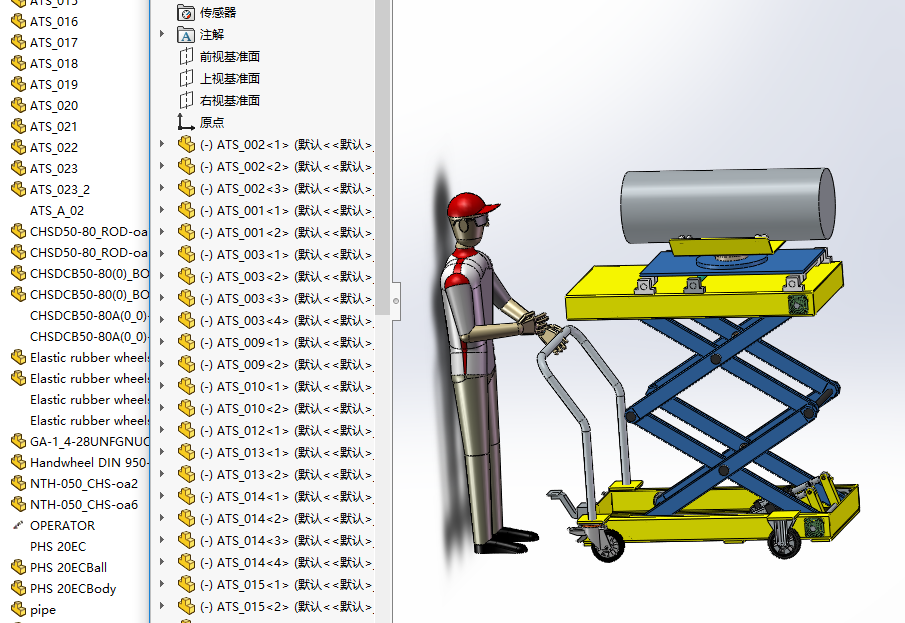
Task: Select the ATS_A_02 file
Action: (57, 211)
